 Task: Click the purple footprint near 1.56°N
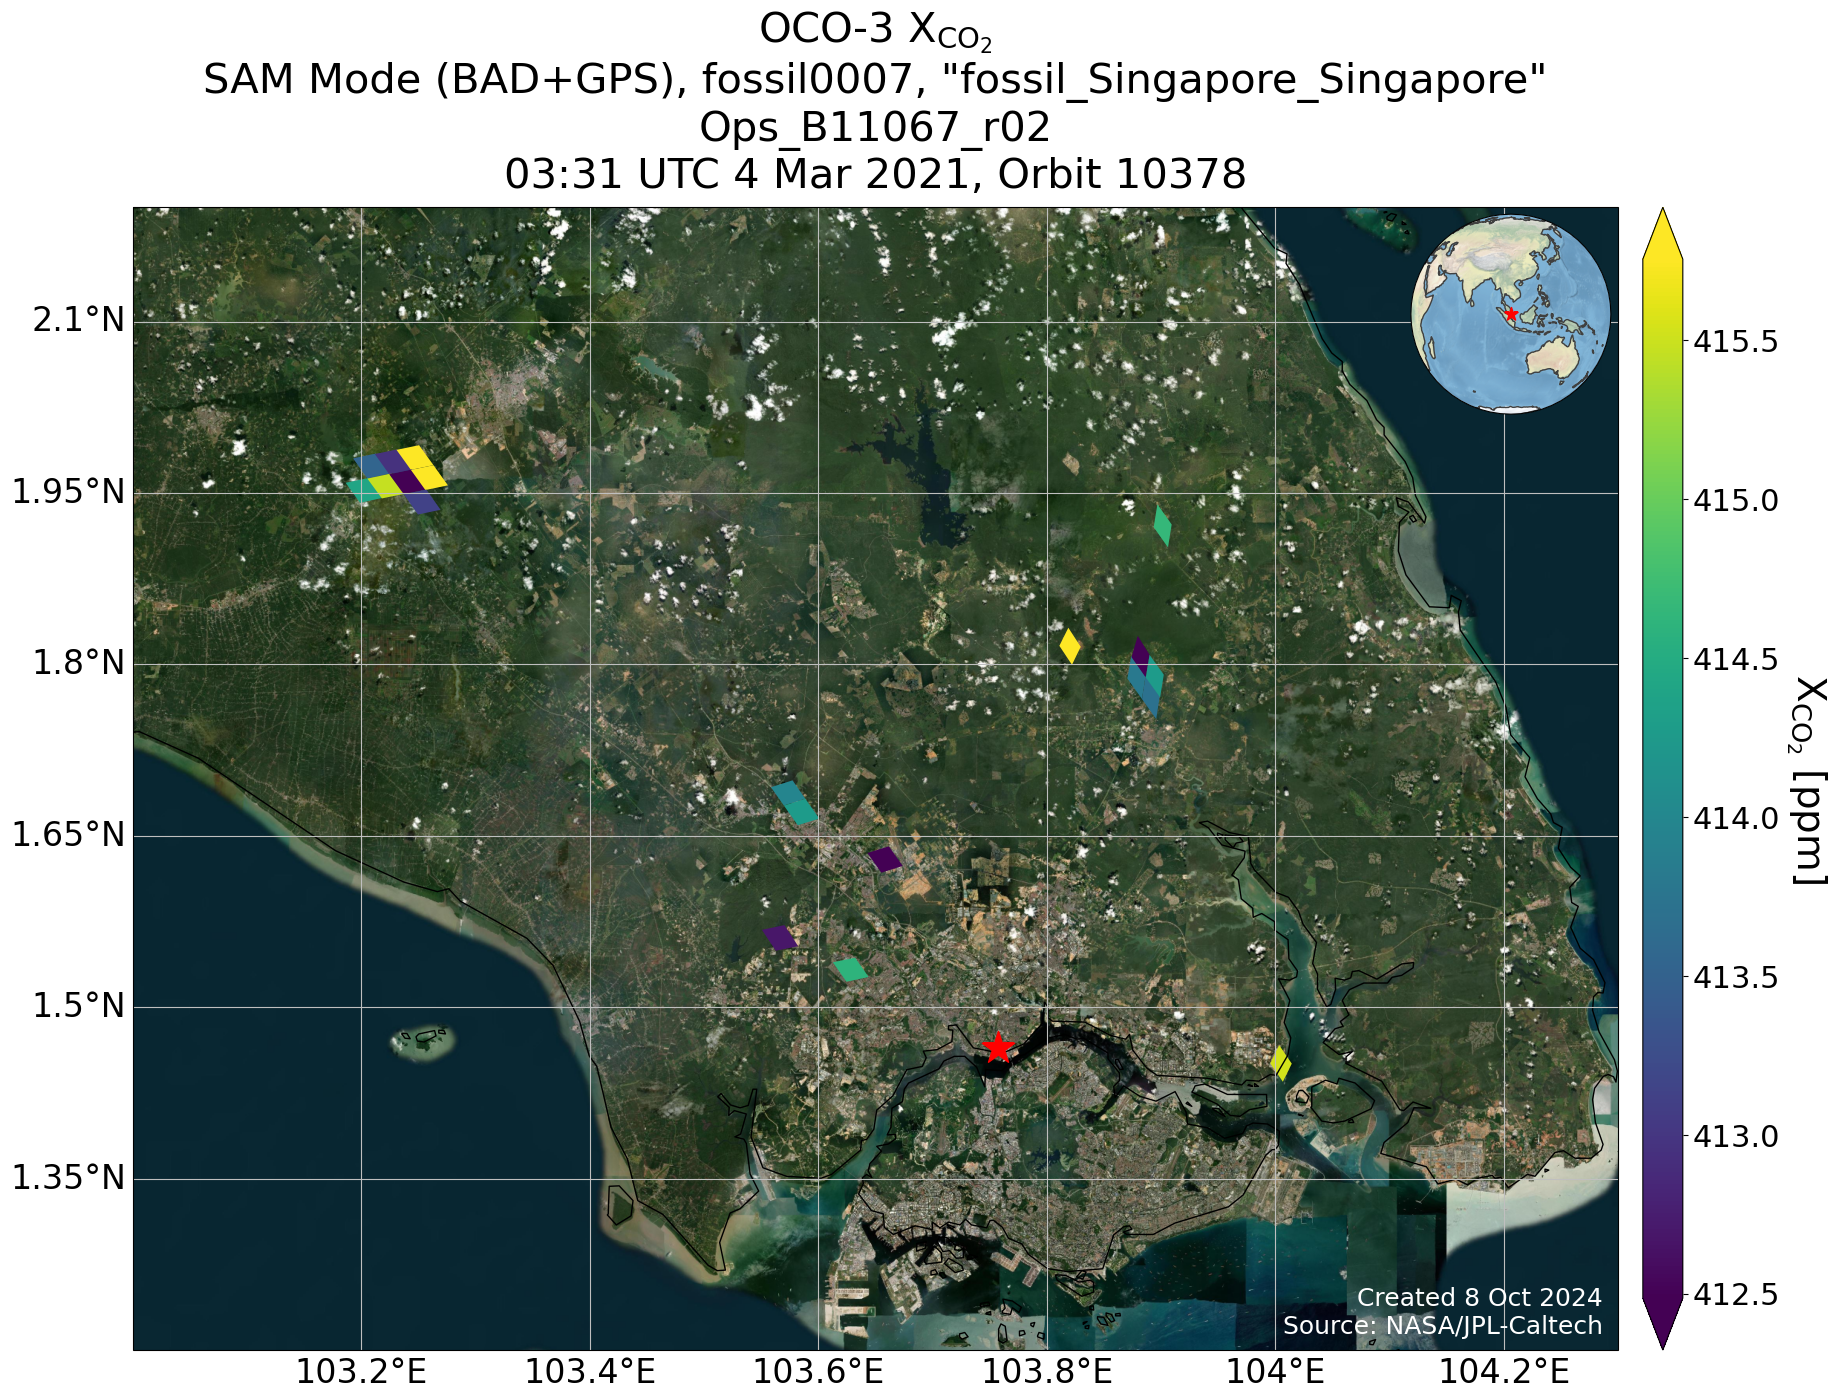coord(780,937)
